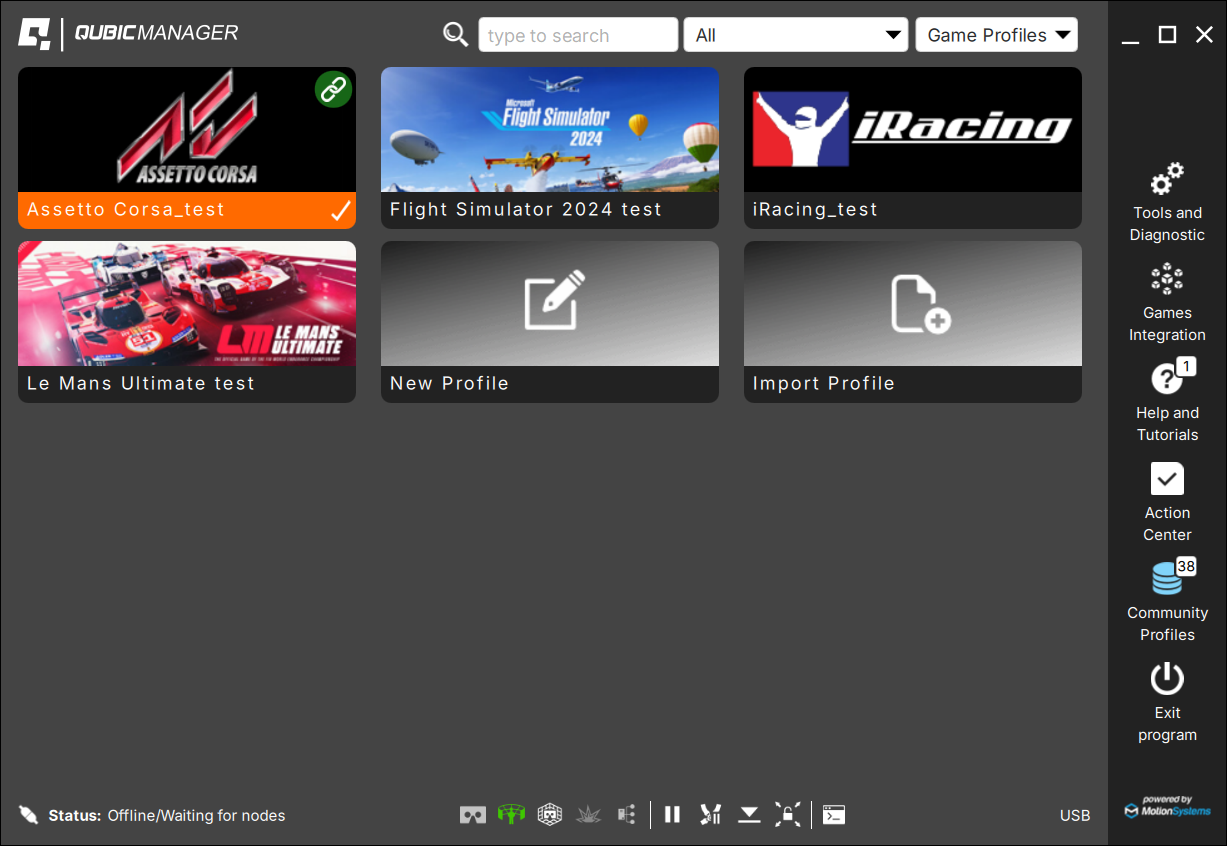The width and height of the screenshot is (1227, 846).
Task: Toggle pause motion button in status bar
Action: click(x=672, y=815)
